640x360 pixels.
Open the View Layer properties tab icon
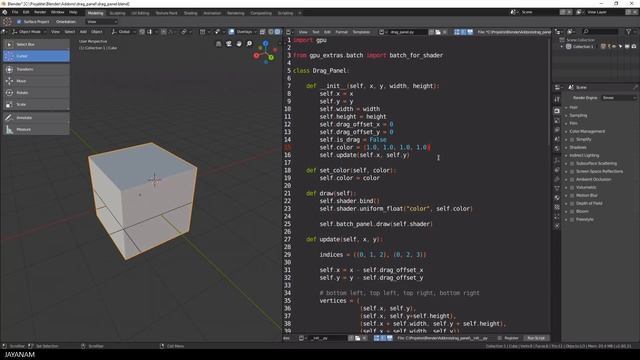click(x=557, y=130)
